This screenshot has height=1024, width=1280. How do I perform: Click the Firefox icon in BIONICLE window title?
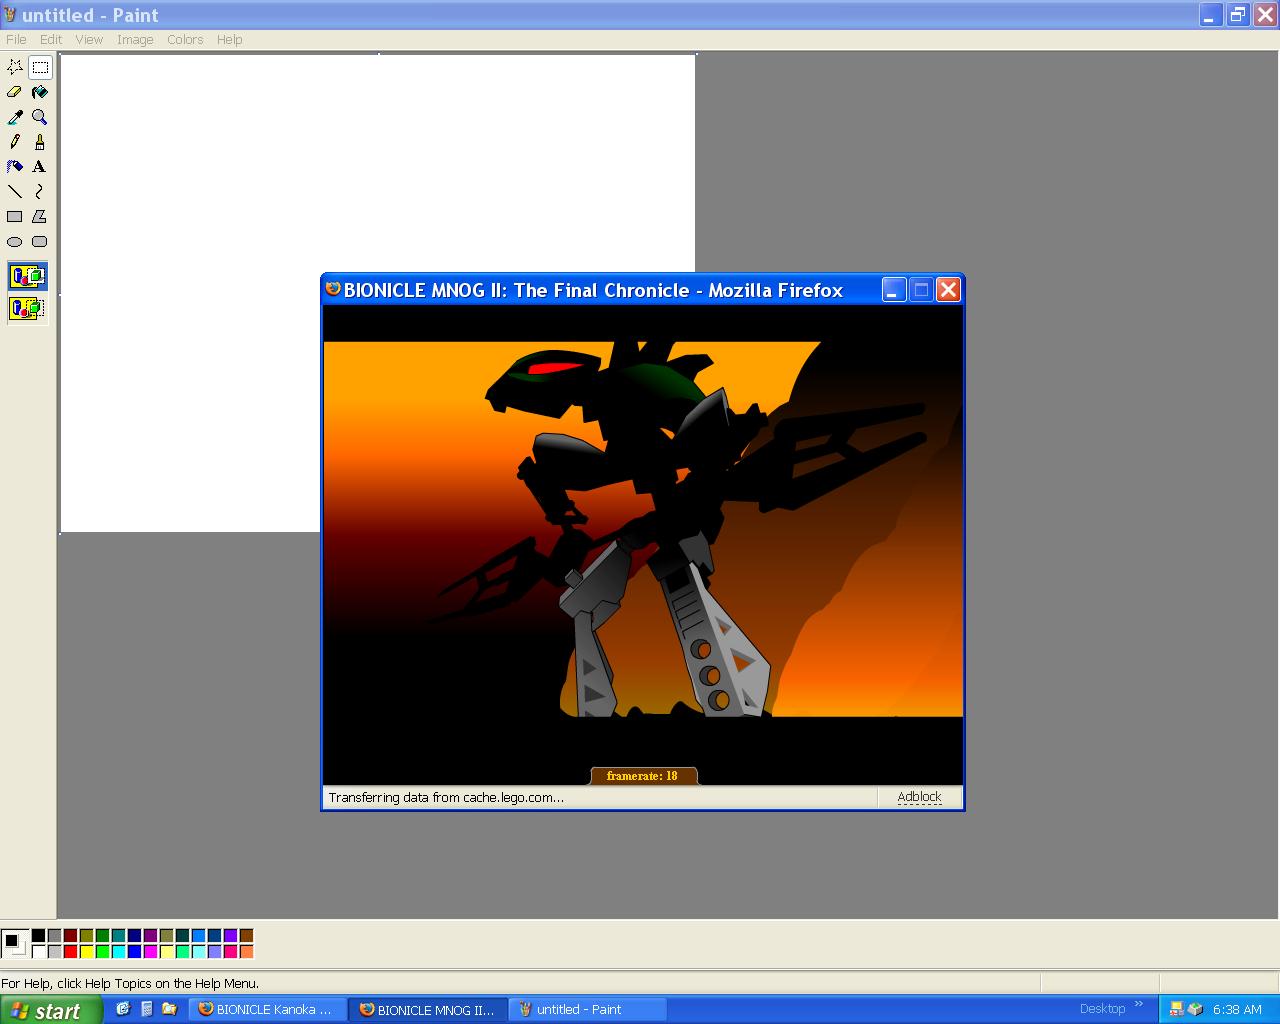tap(334, 289)
